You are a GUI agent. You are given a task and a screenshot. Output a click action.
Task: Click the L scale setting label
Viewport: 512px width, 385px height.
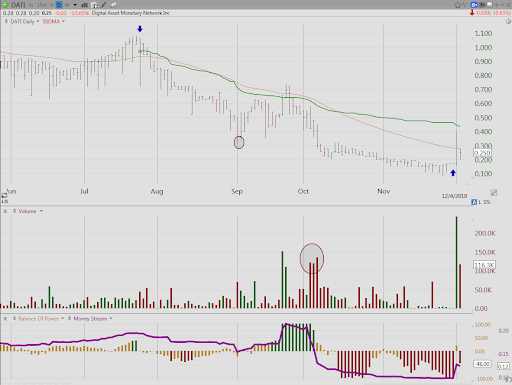pyautogui.click(x=480, y=202)
